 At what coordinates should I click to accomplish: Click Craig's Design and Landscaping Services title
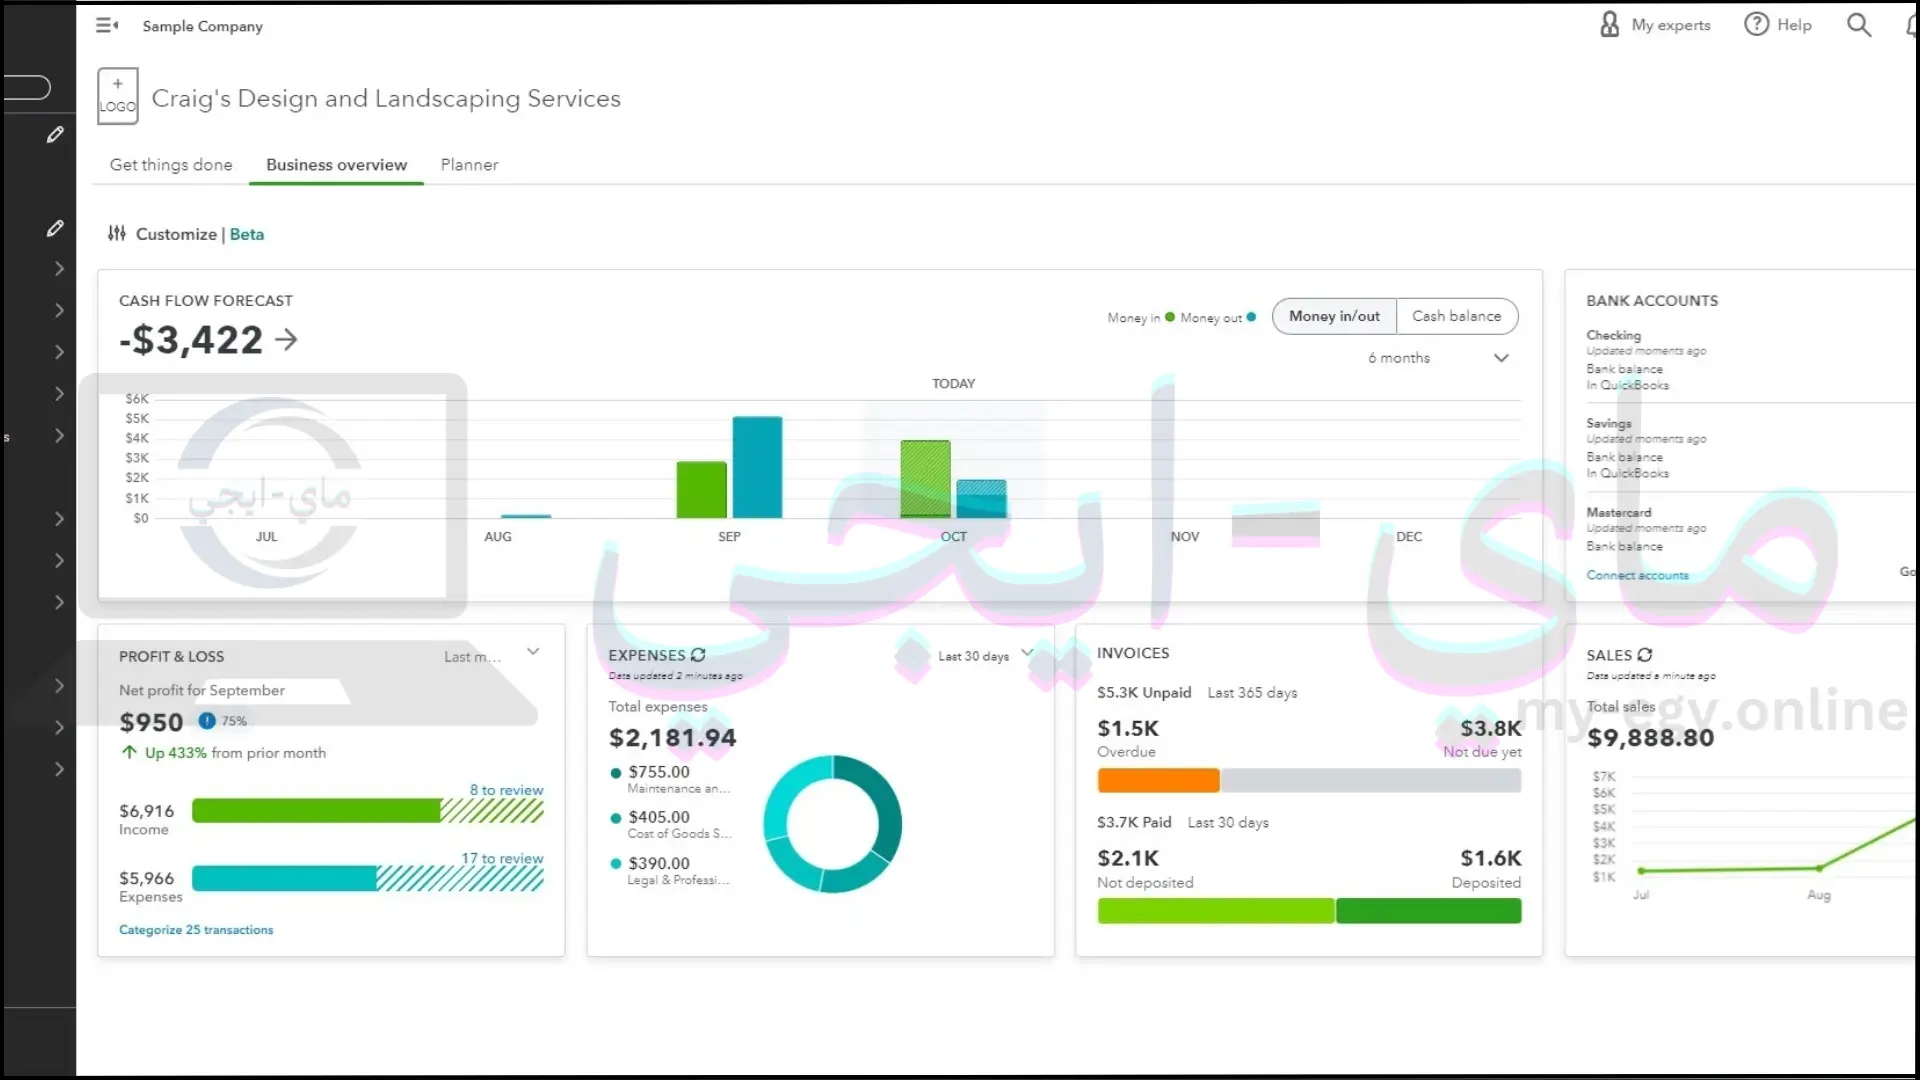click(x=386, y=98)
